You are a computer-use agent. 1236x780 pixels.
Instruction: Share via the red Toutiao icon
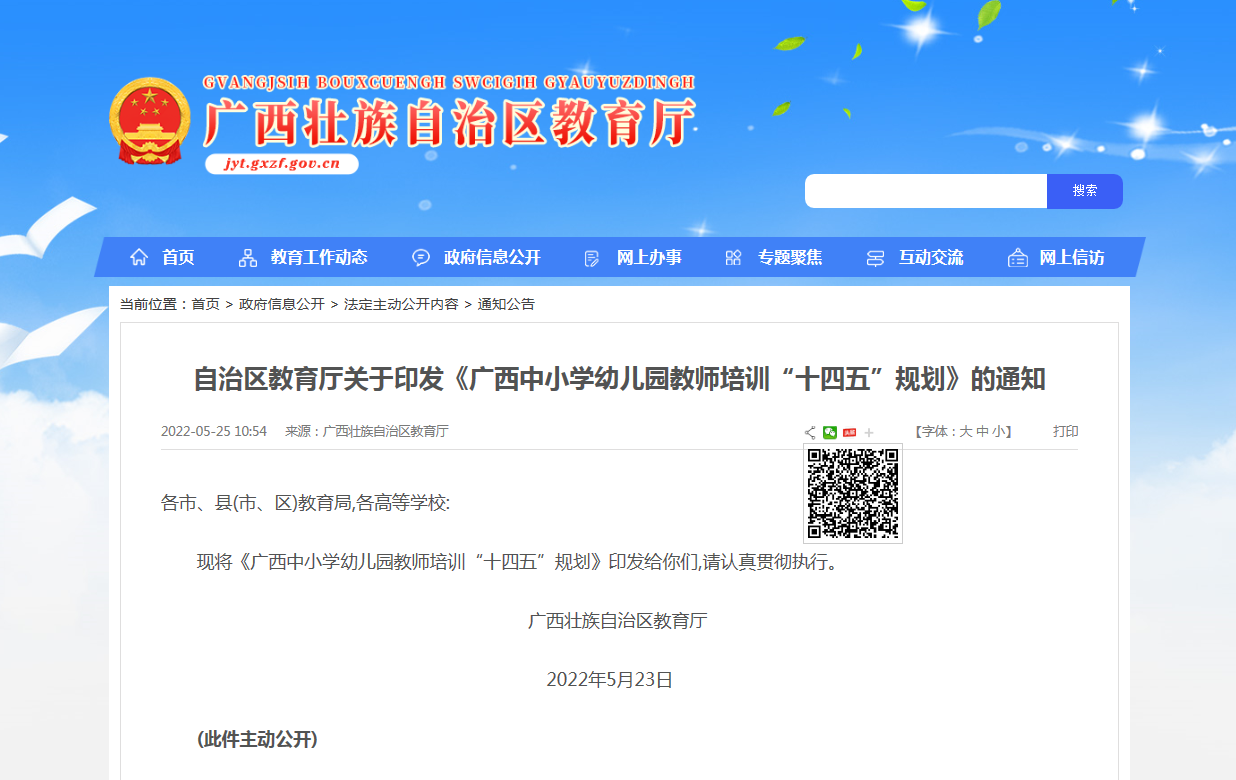pos(849,432)
